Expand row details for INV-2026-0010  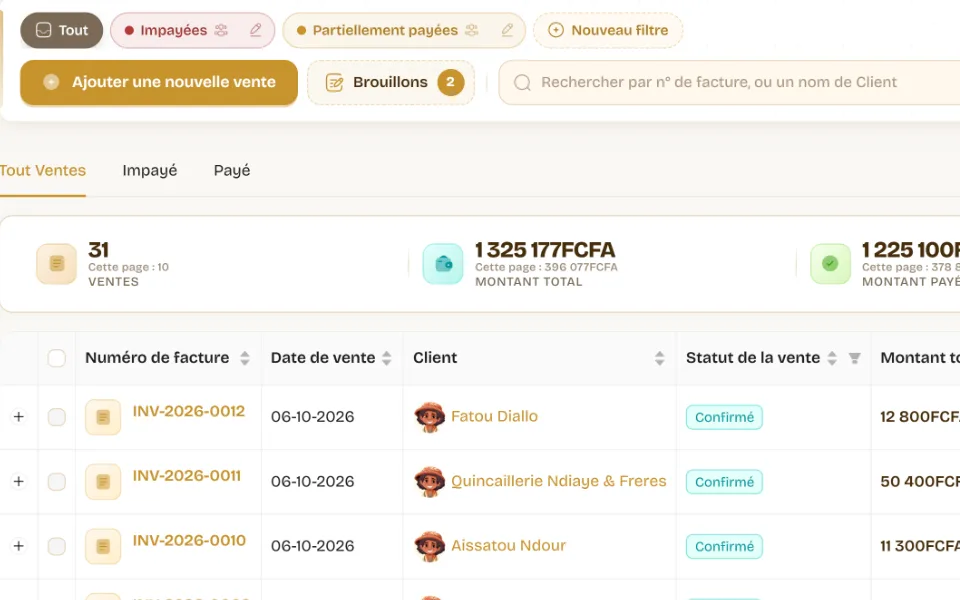(19, 546)
